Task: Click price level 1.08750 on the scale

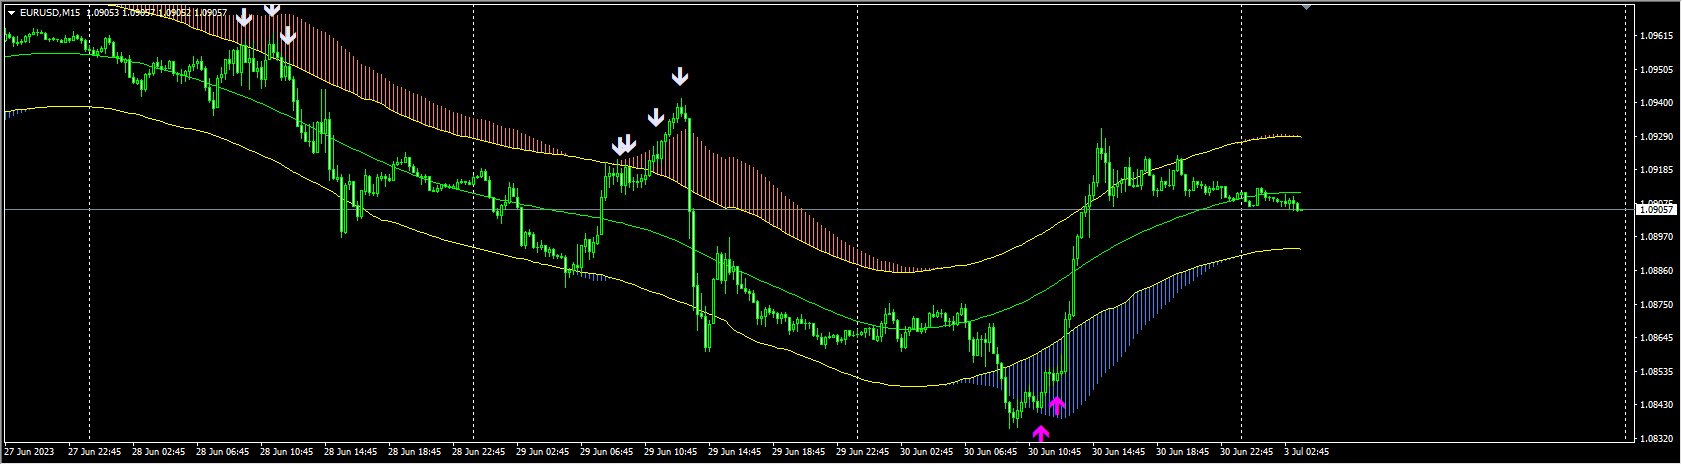Action: (x=1656, y=304)
